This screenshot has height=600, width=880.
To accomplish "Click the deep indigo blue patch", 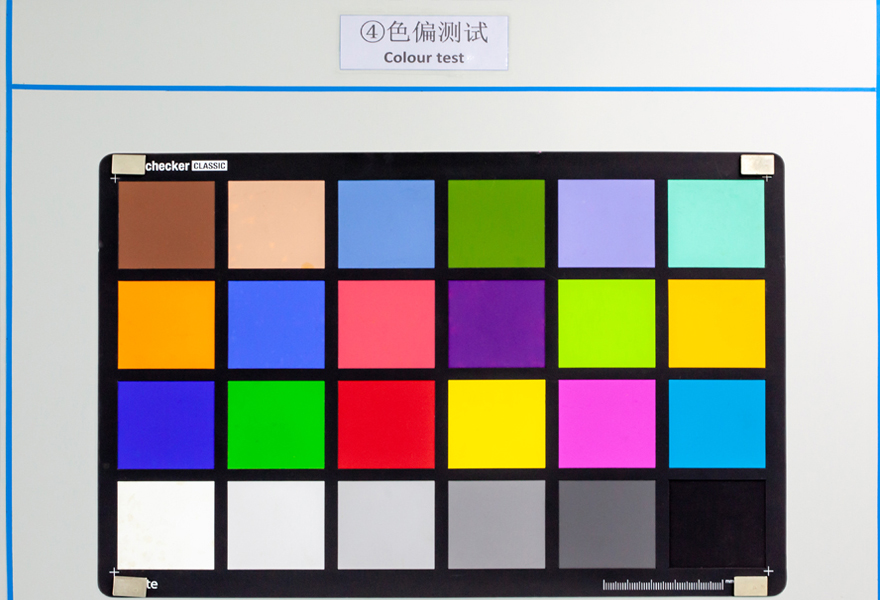I will tap(166, 425).
